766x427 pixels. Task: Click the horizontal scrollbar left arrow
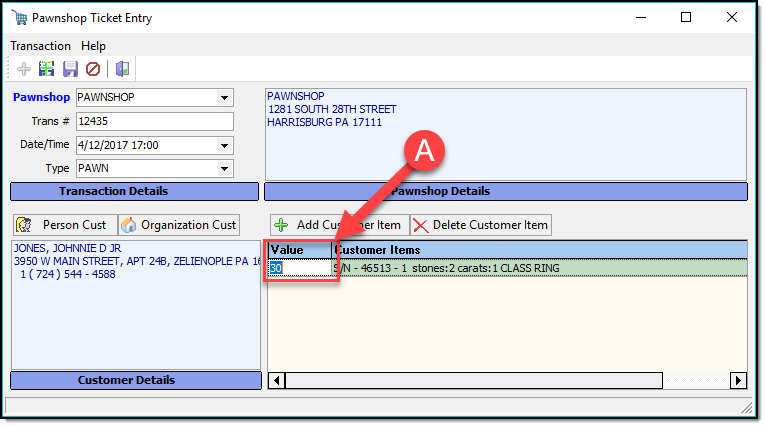point(277,380)
